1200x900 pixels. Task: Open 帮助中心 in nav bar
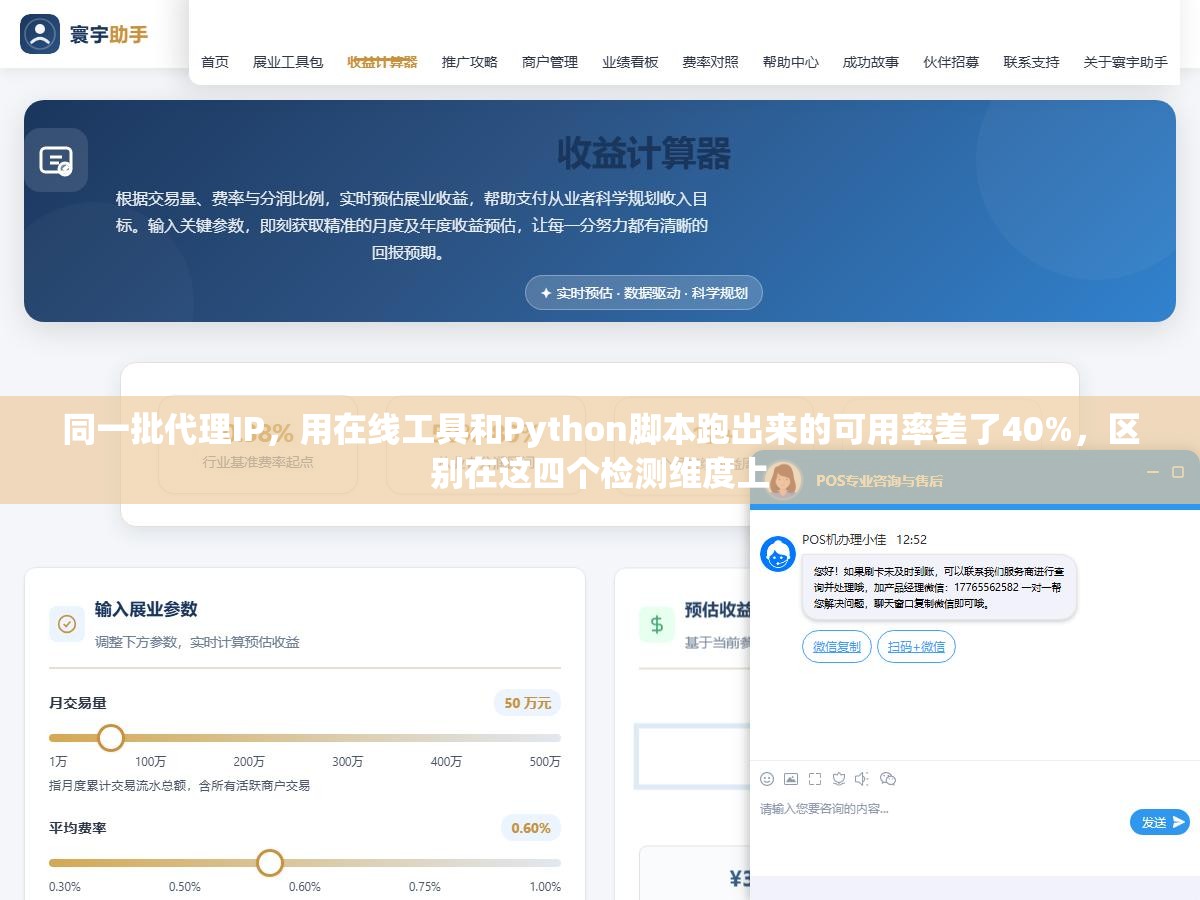coord(791,62)
